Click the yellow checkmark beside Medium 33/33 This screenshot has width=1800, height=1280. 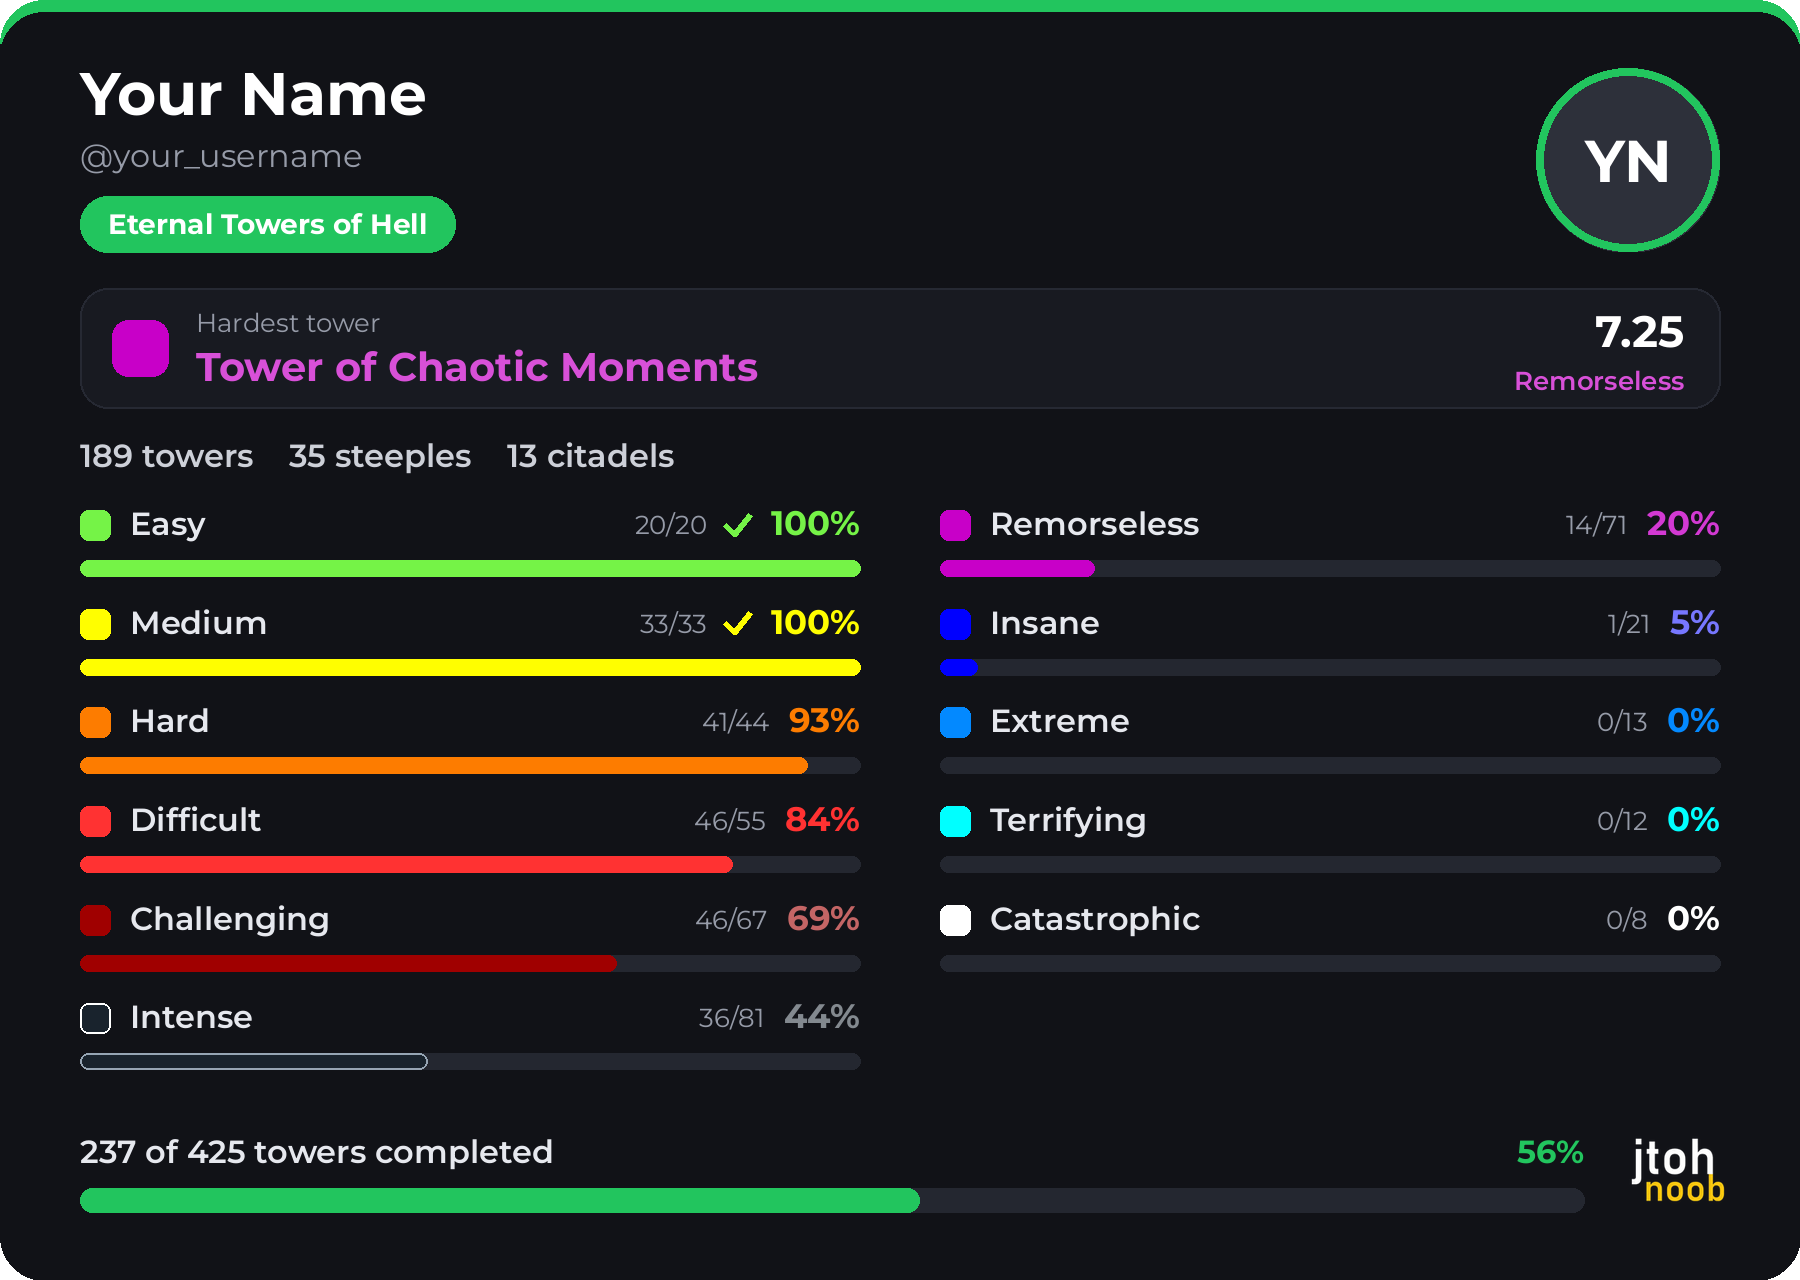[x=738, y=624]
